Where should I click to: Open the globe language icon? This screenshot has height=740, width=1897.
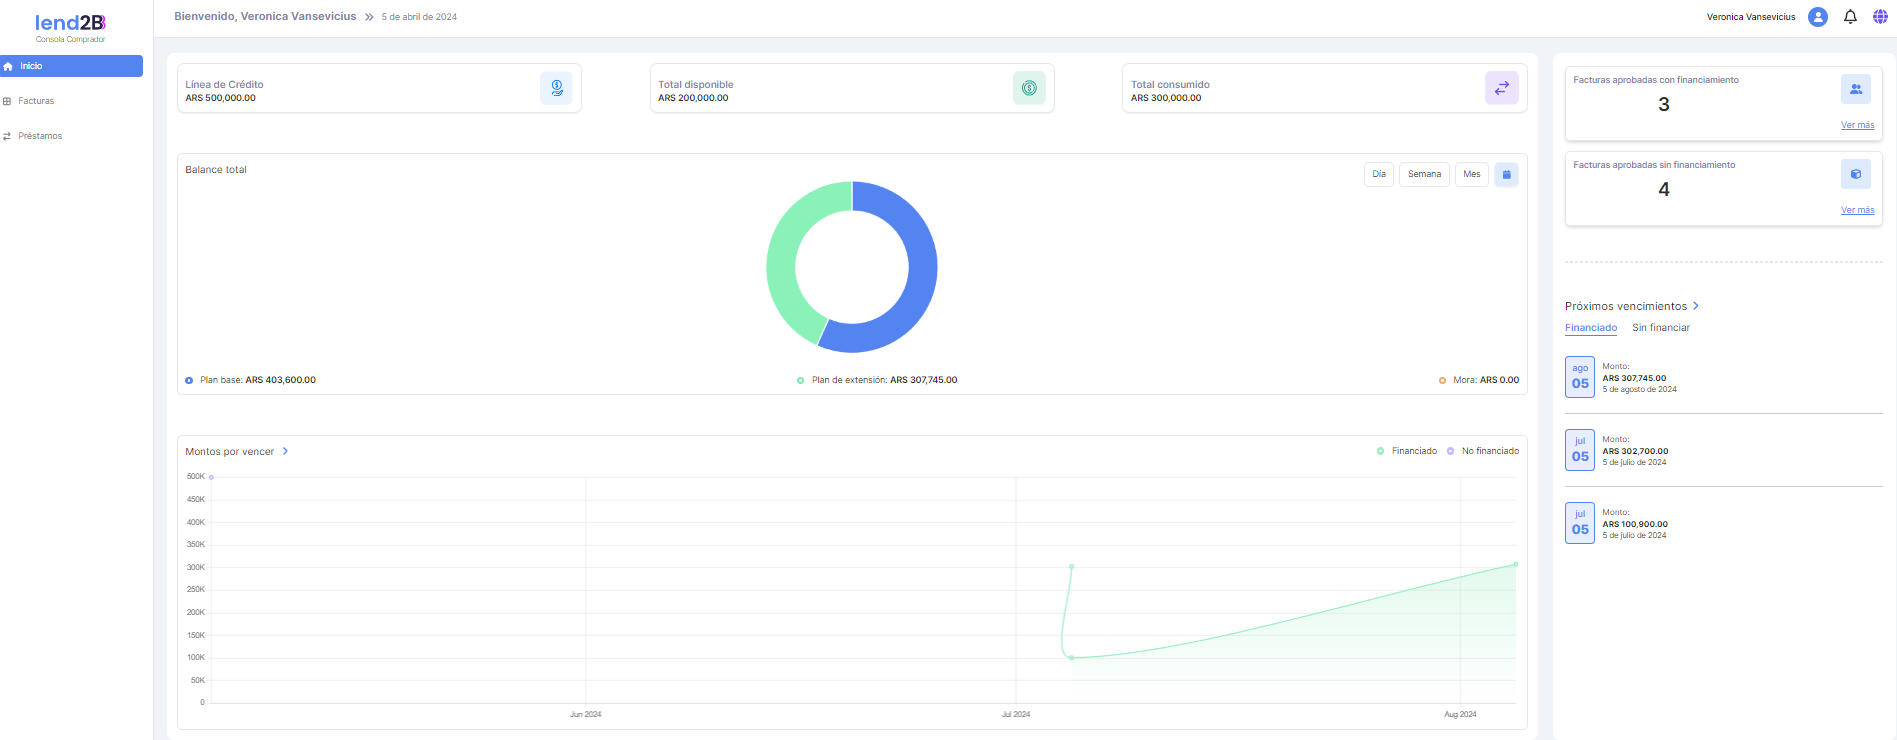pyautogui.click(x=1880, y=17)
